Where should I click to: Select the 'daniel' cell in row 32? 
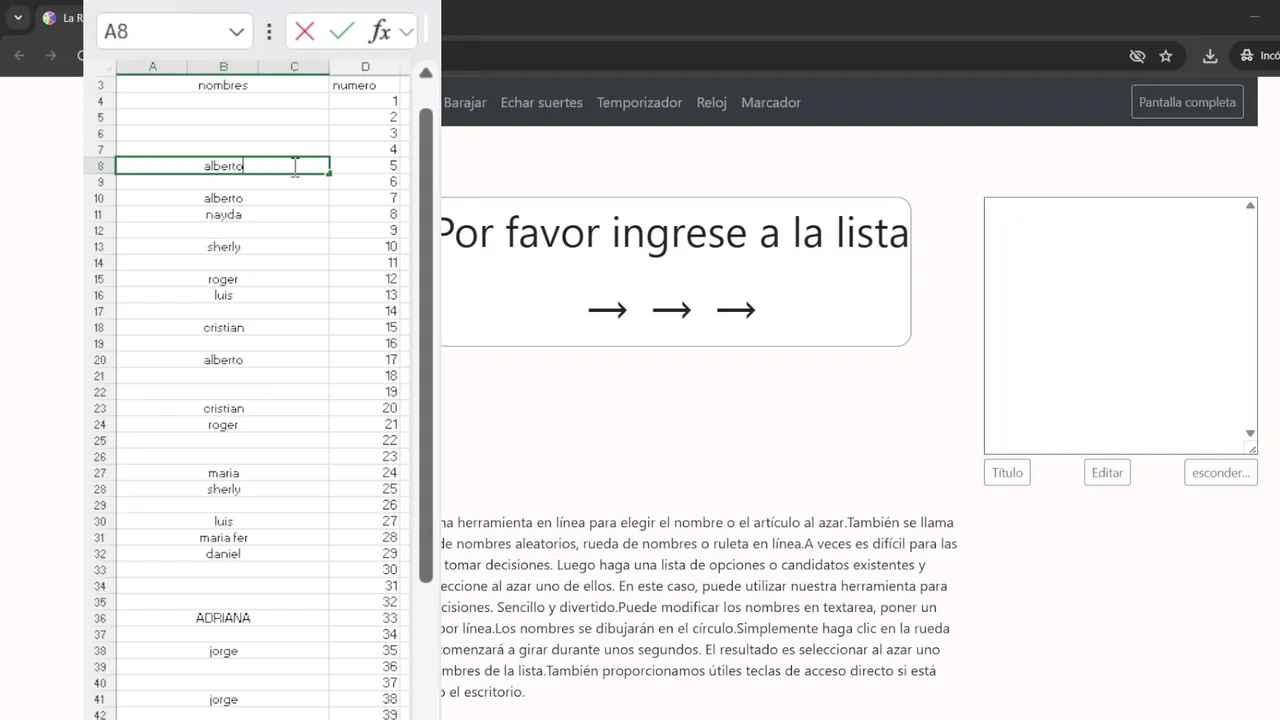223,553
